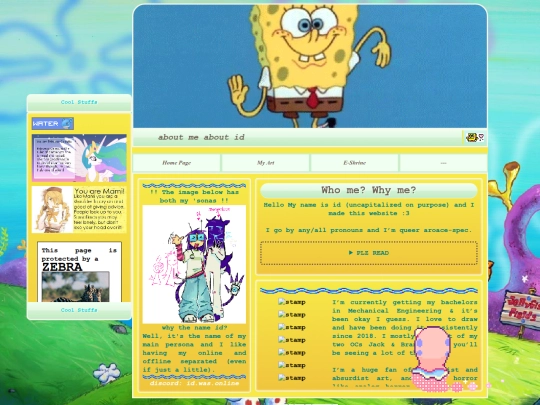Click the WATER badge button
540x405 pixels.
(x=53, y=124)
